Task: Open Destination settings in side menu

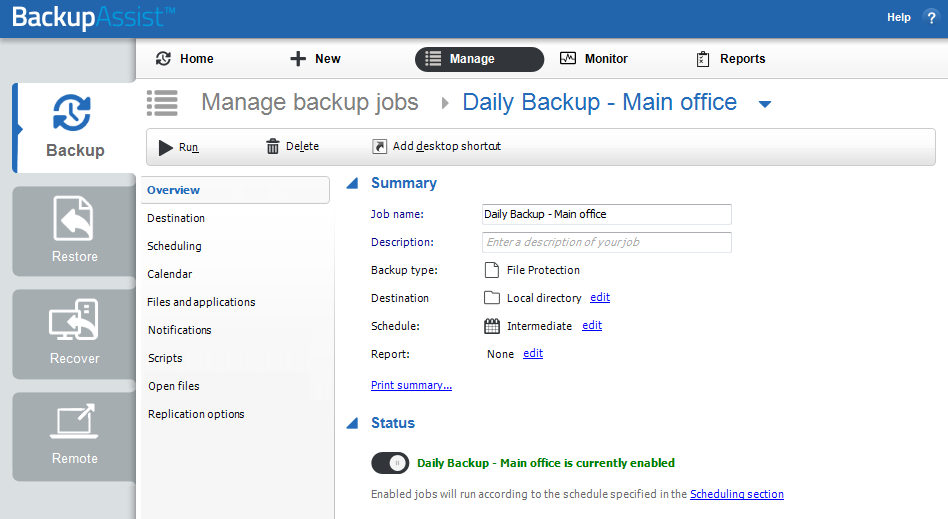Action: tap(176, 218)
